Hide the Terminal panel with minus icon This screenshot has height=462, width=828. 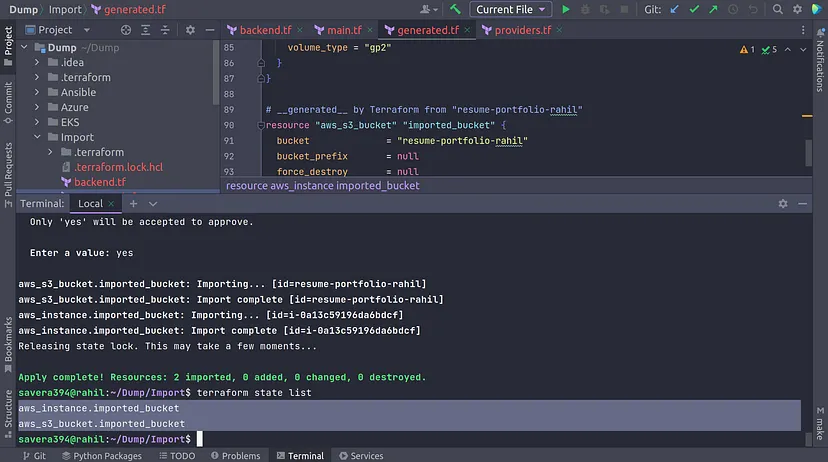click(x=803, y=204)
